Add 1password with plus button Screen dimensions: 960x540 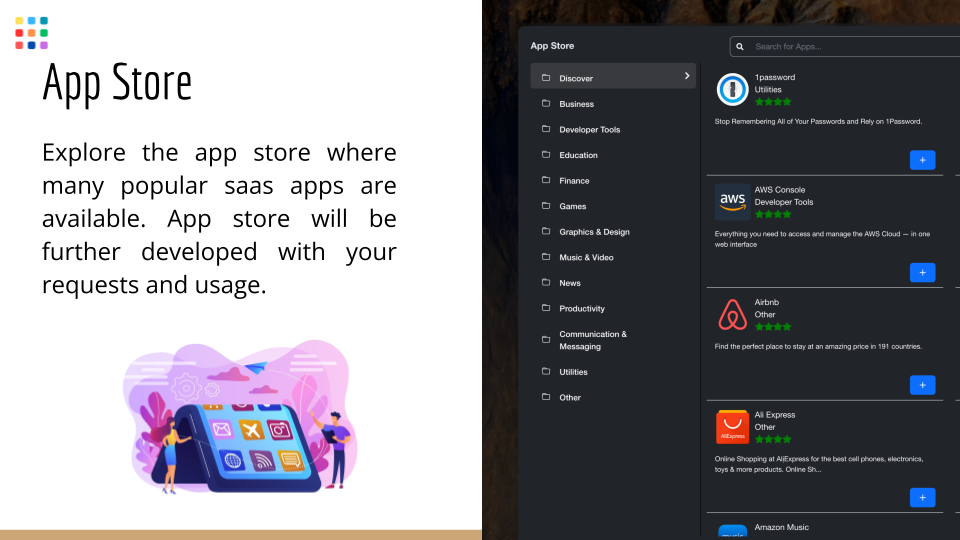coord(922,160)
